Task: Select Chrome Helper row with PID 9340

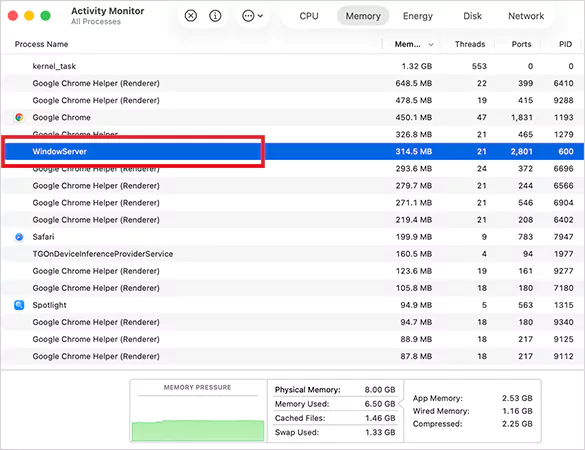Action: (x=292, y=322)
